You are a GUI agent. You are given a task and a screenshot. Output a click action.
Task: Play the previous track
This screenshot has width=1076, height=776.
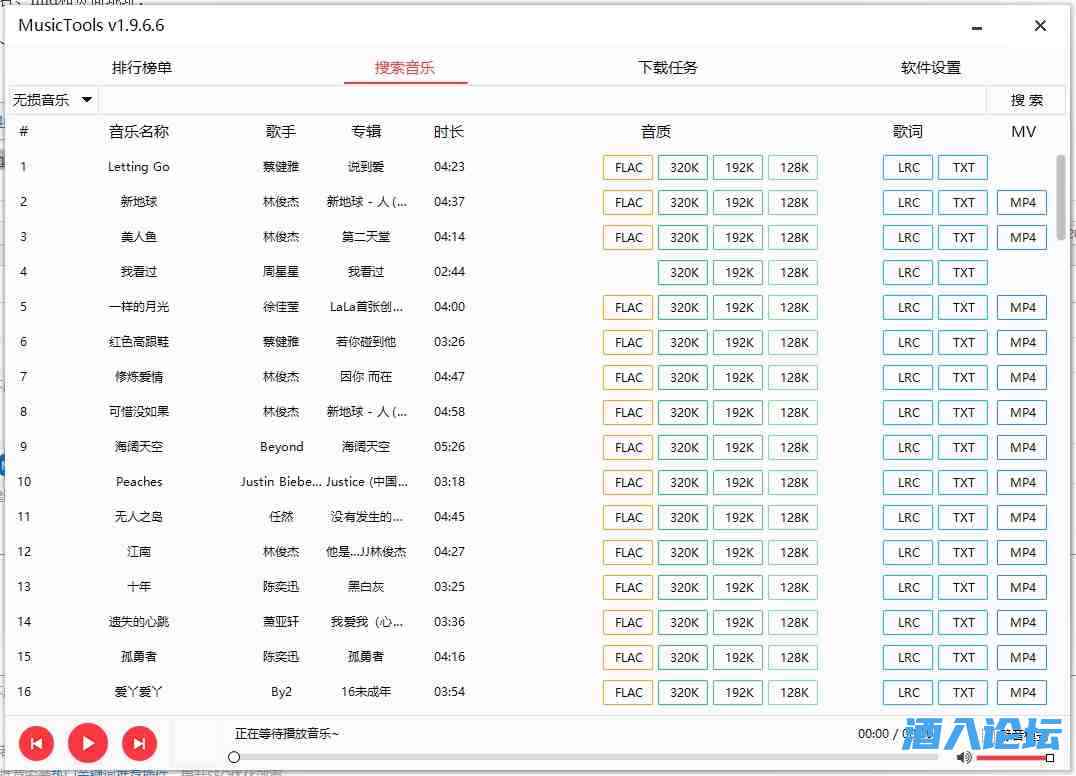pos(36,743)
